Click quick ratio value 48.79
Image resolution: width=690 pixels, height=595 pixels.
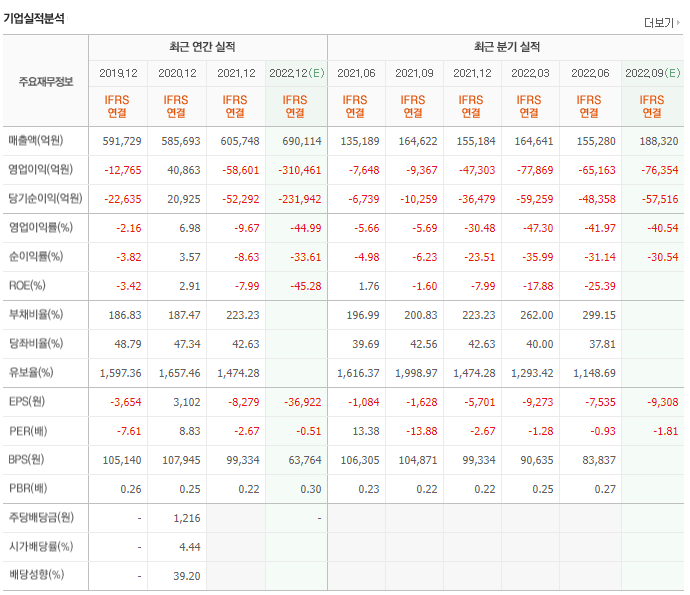pyautogui.click(x=128, y=344)
